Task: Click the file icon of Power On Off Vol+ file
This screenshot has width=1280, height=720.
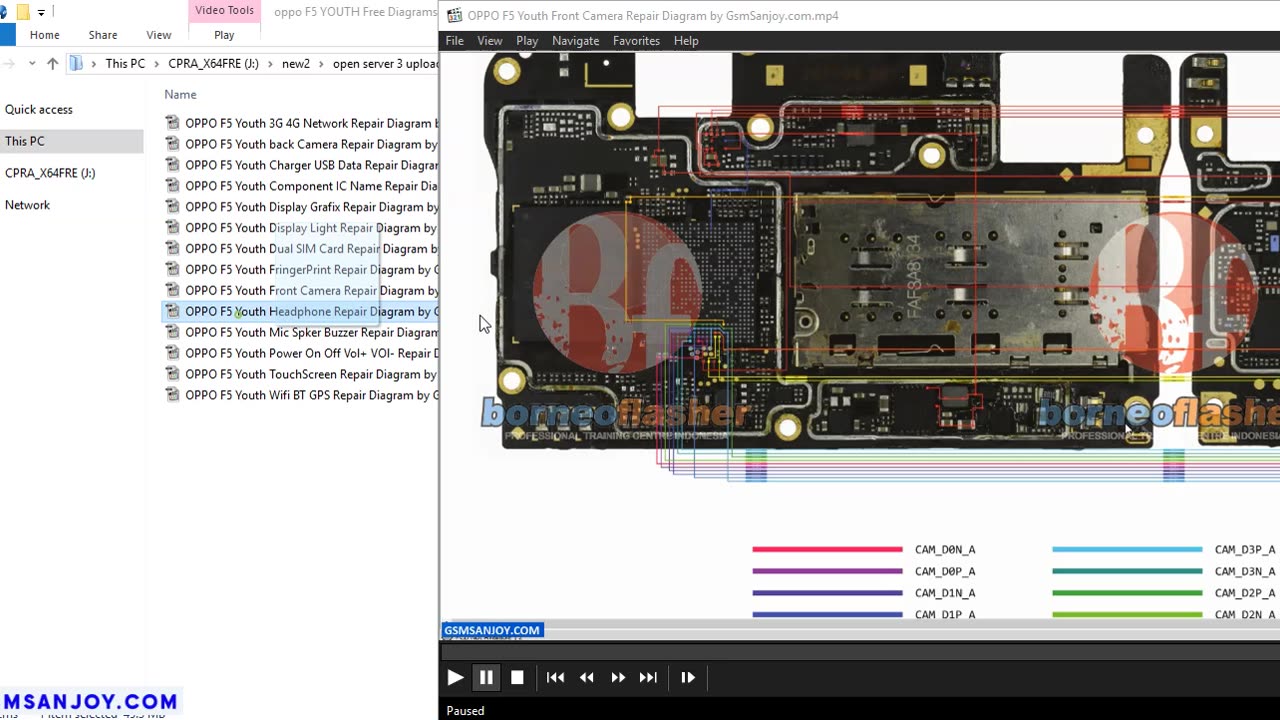Action: click(x=173, y=353)
